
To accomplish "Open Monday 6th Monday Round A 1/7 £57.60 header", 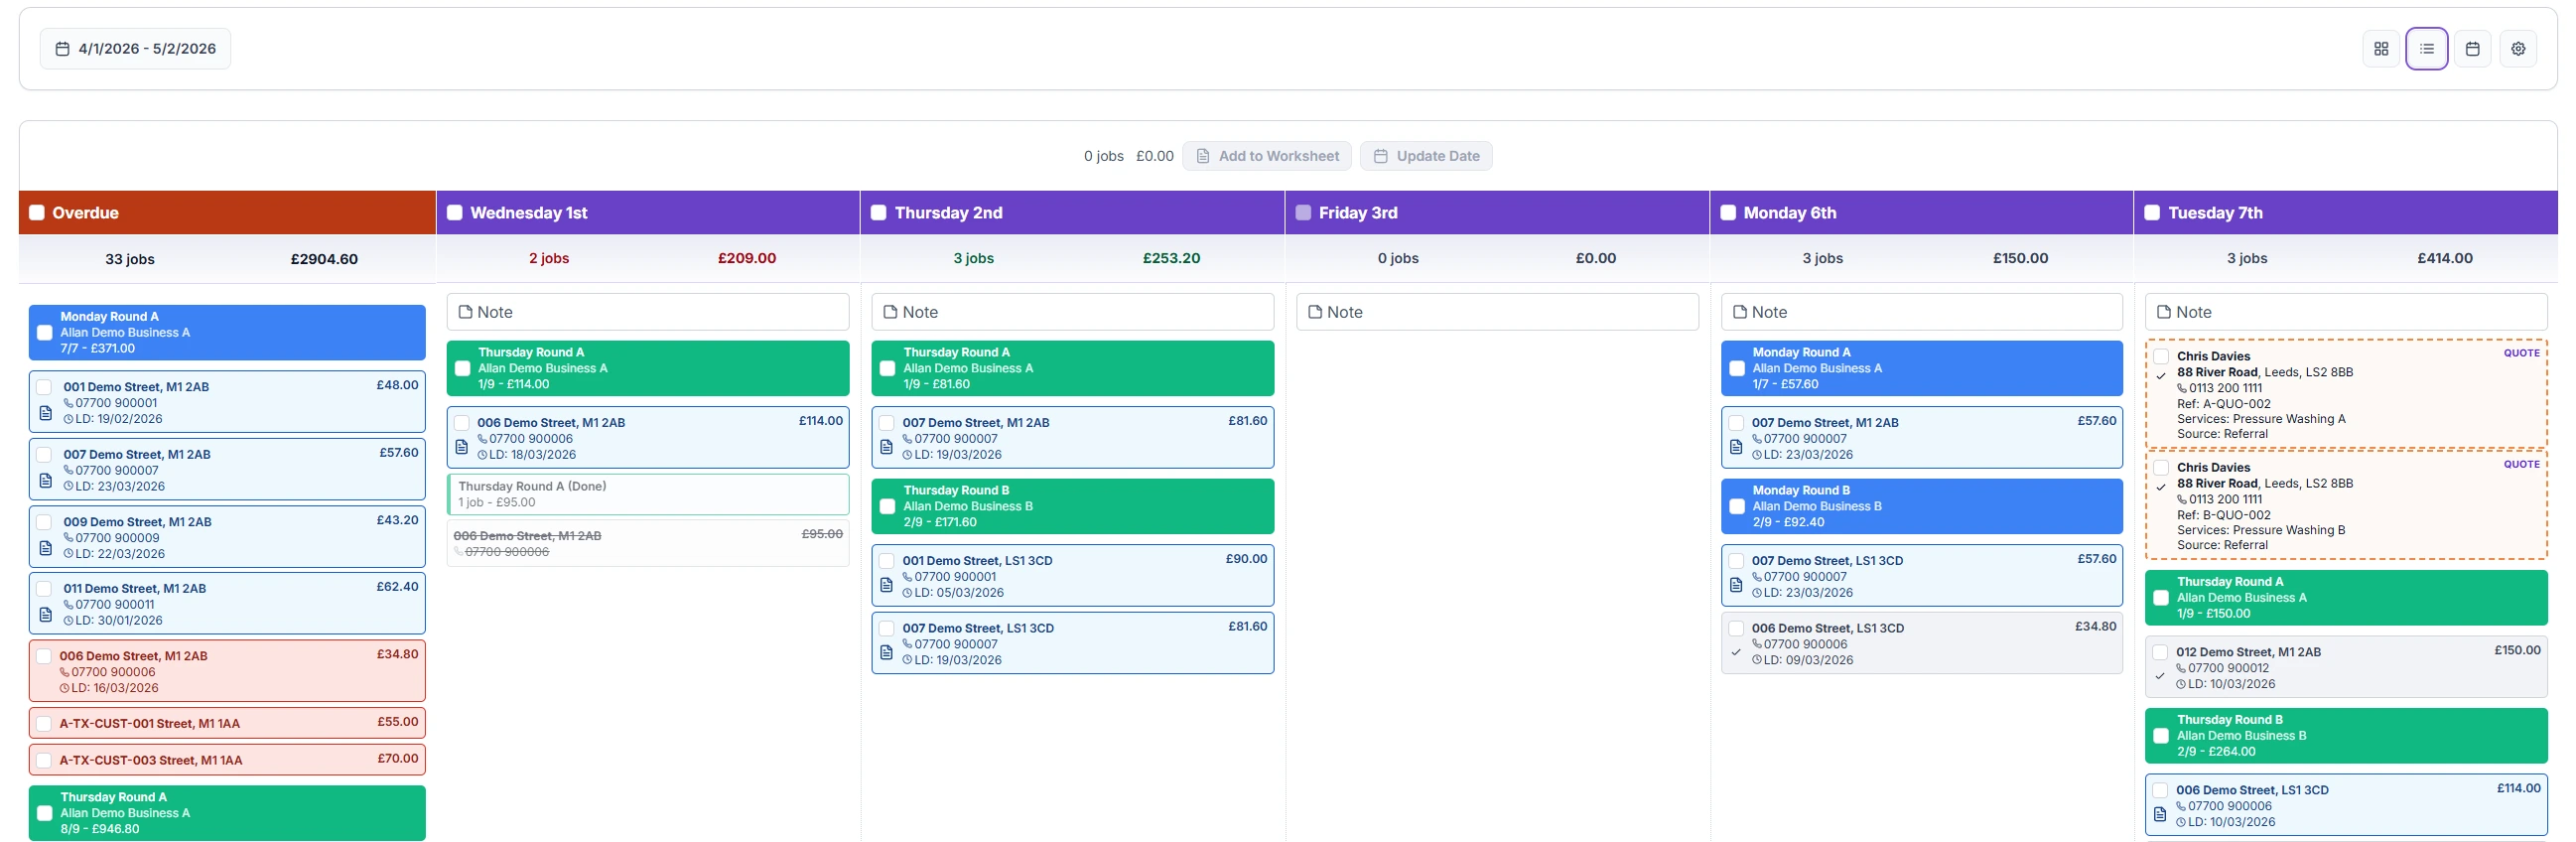I will (x=1922, y=368).
